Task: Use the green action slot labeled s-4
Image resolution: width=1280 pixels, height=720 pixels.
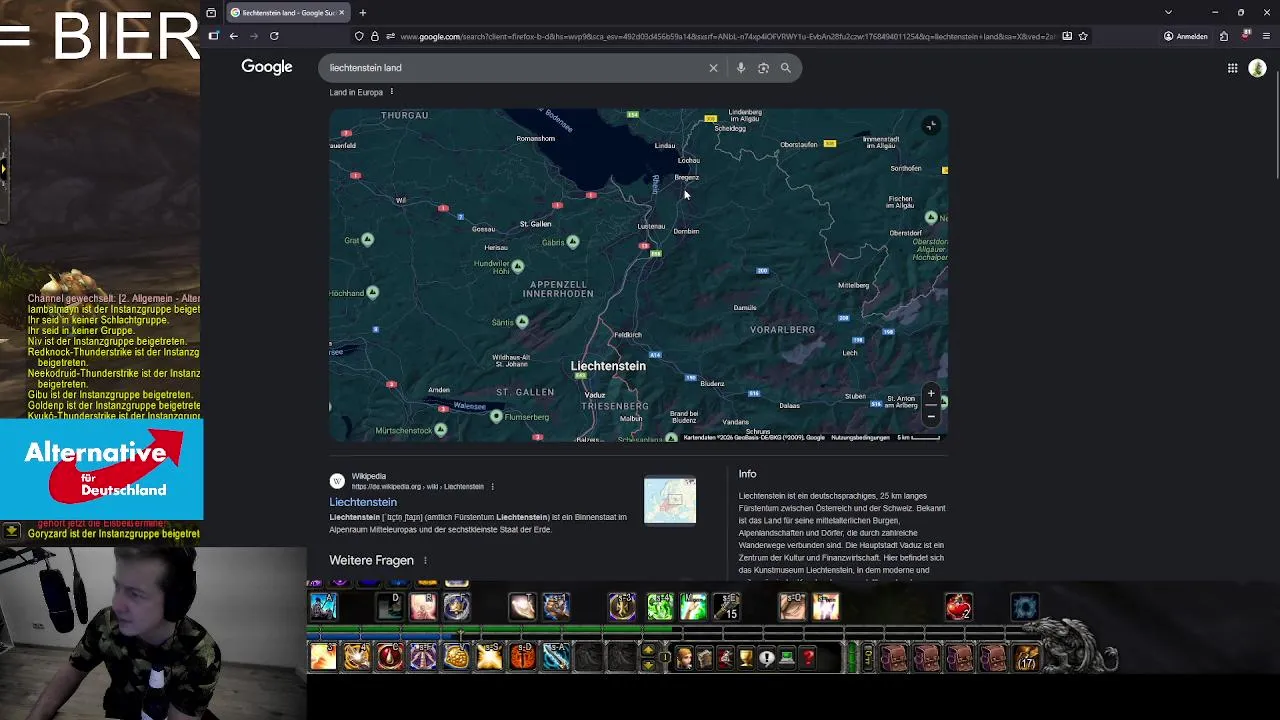Action: 660,606
